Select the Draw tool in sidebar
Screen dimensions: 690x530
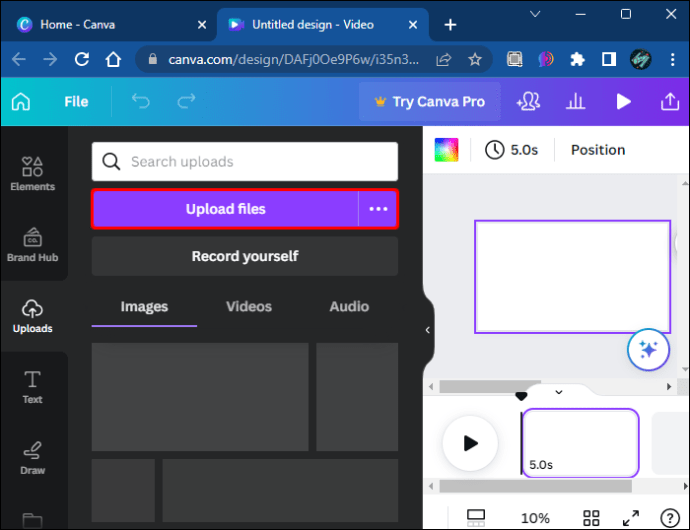coord(32,457)
